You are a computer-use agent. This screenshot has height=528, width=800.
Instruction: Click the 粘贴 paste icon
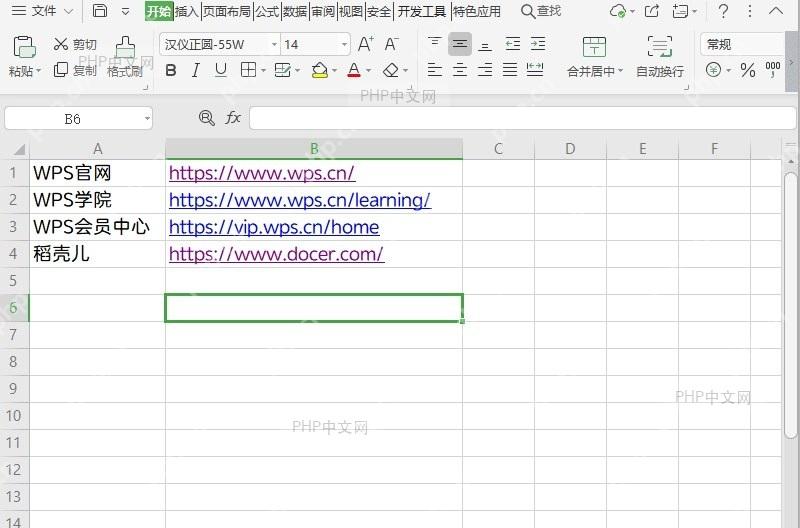pyautogui.click(x=23, y=47)
